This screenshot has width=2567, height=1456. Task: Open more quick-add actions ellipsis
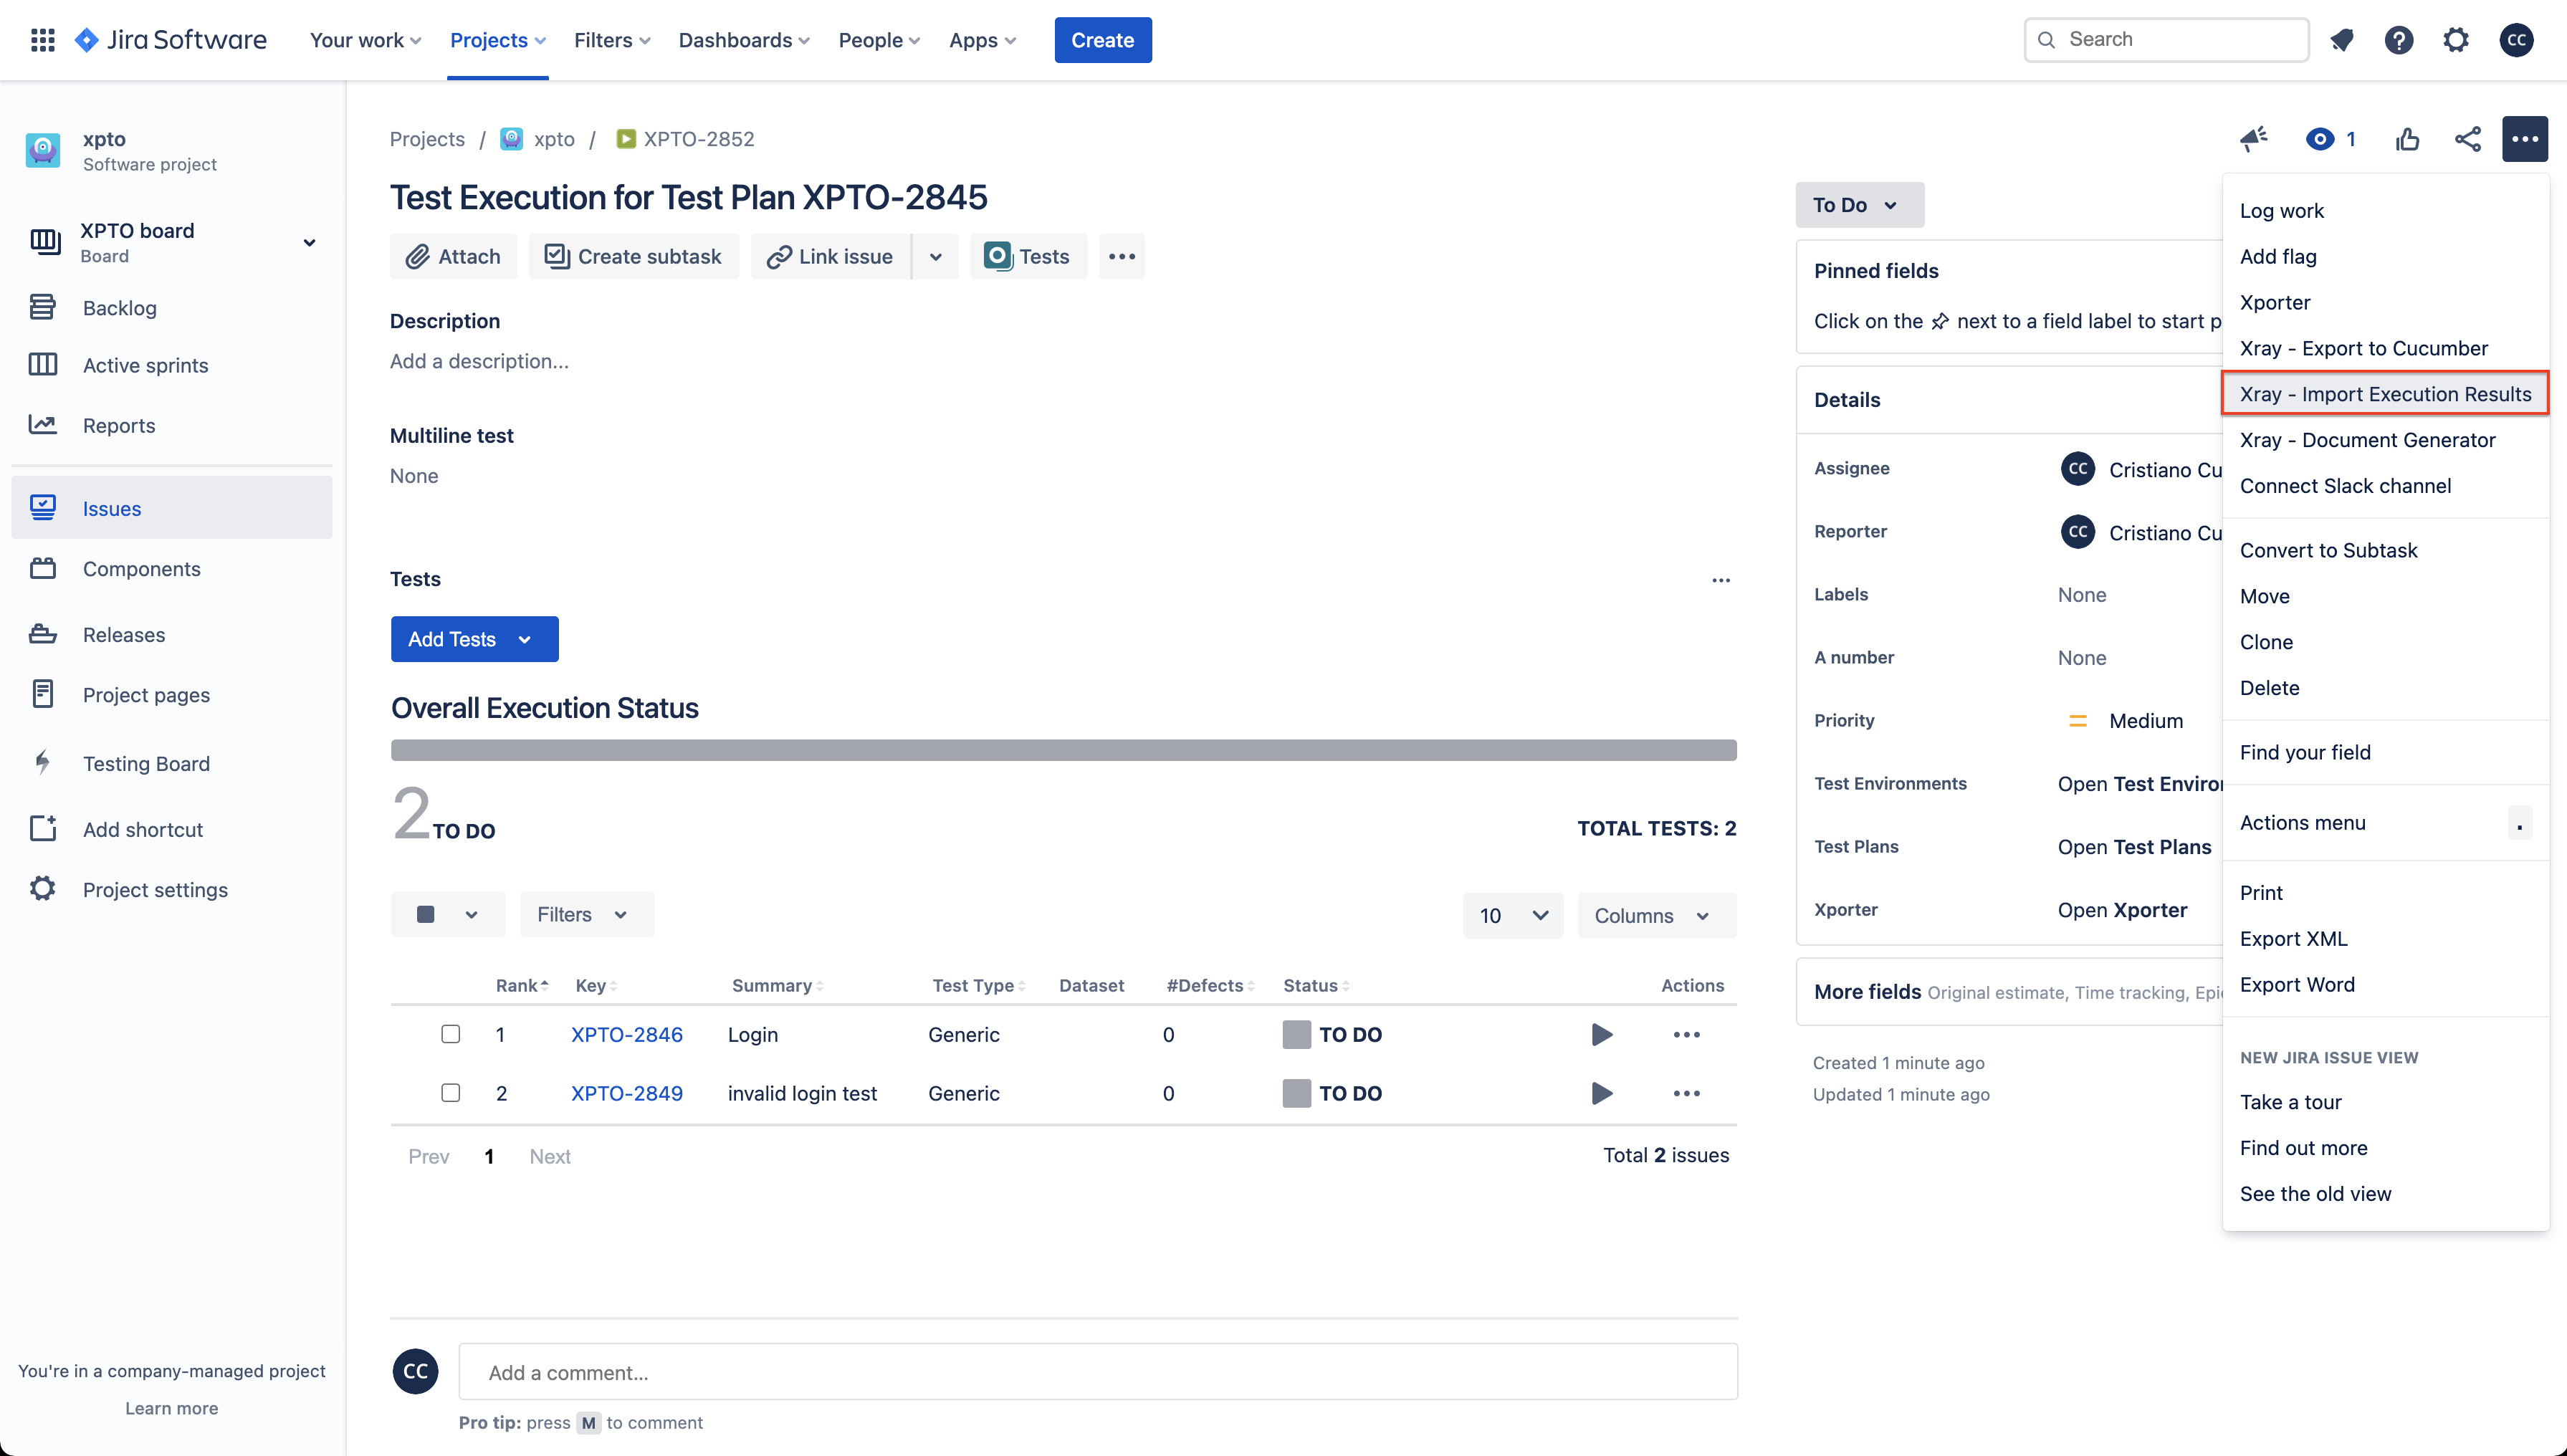(1122, 257)
